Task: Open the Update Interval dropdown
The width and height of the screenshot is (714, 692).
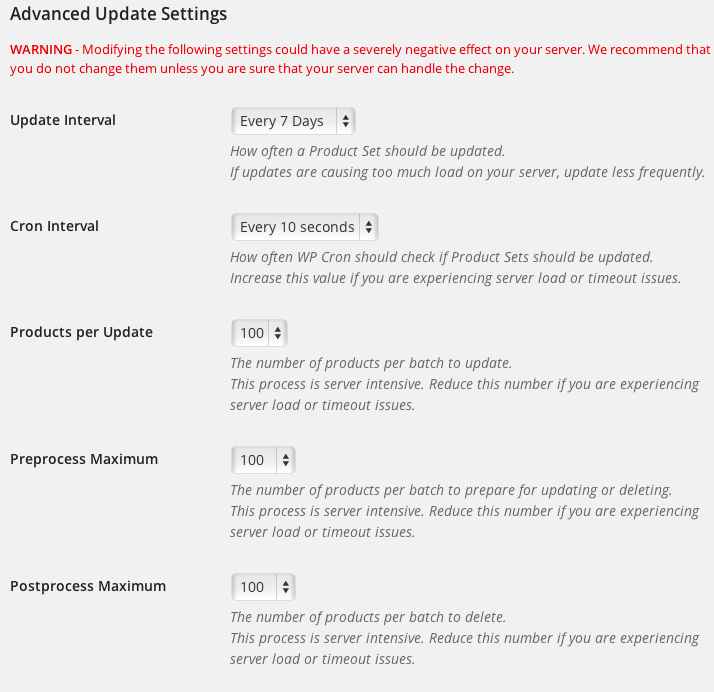Action: point(293,121)
